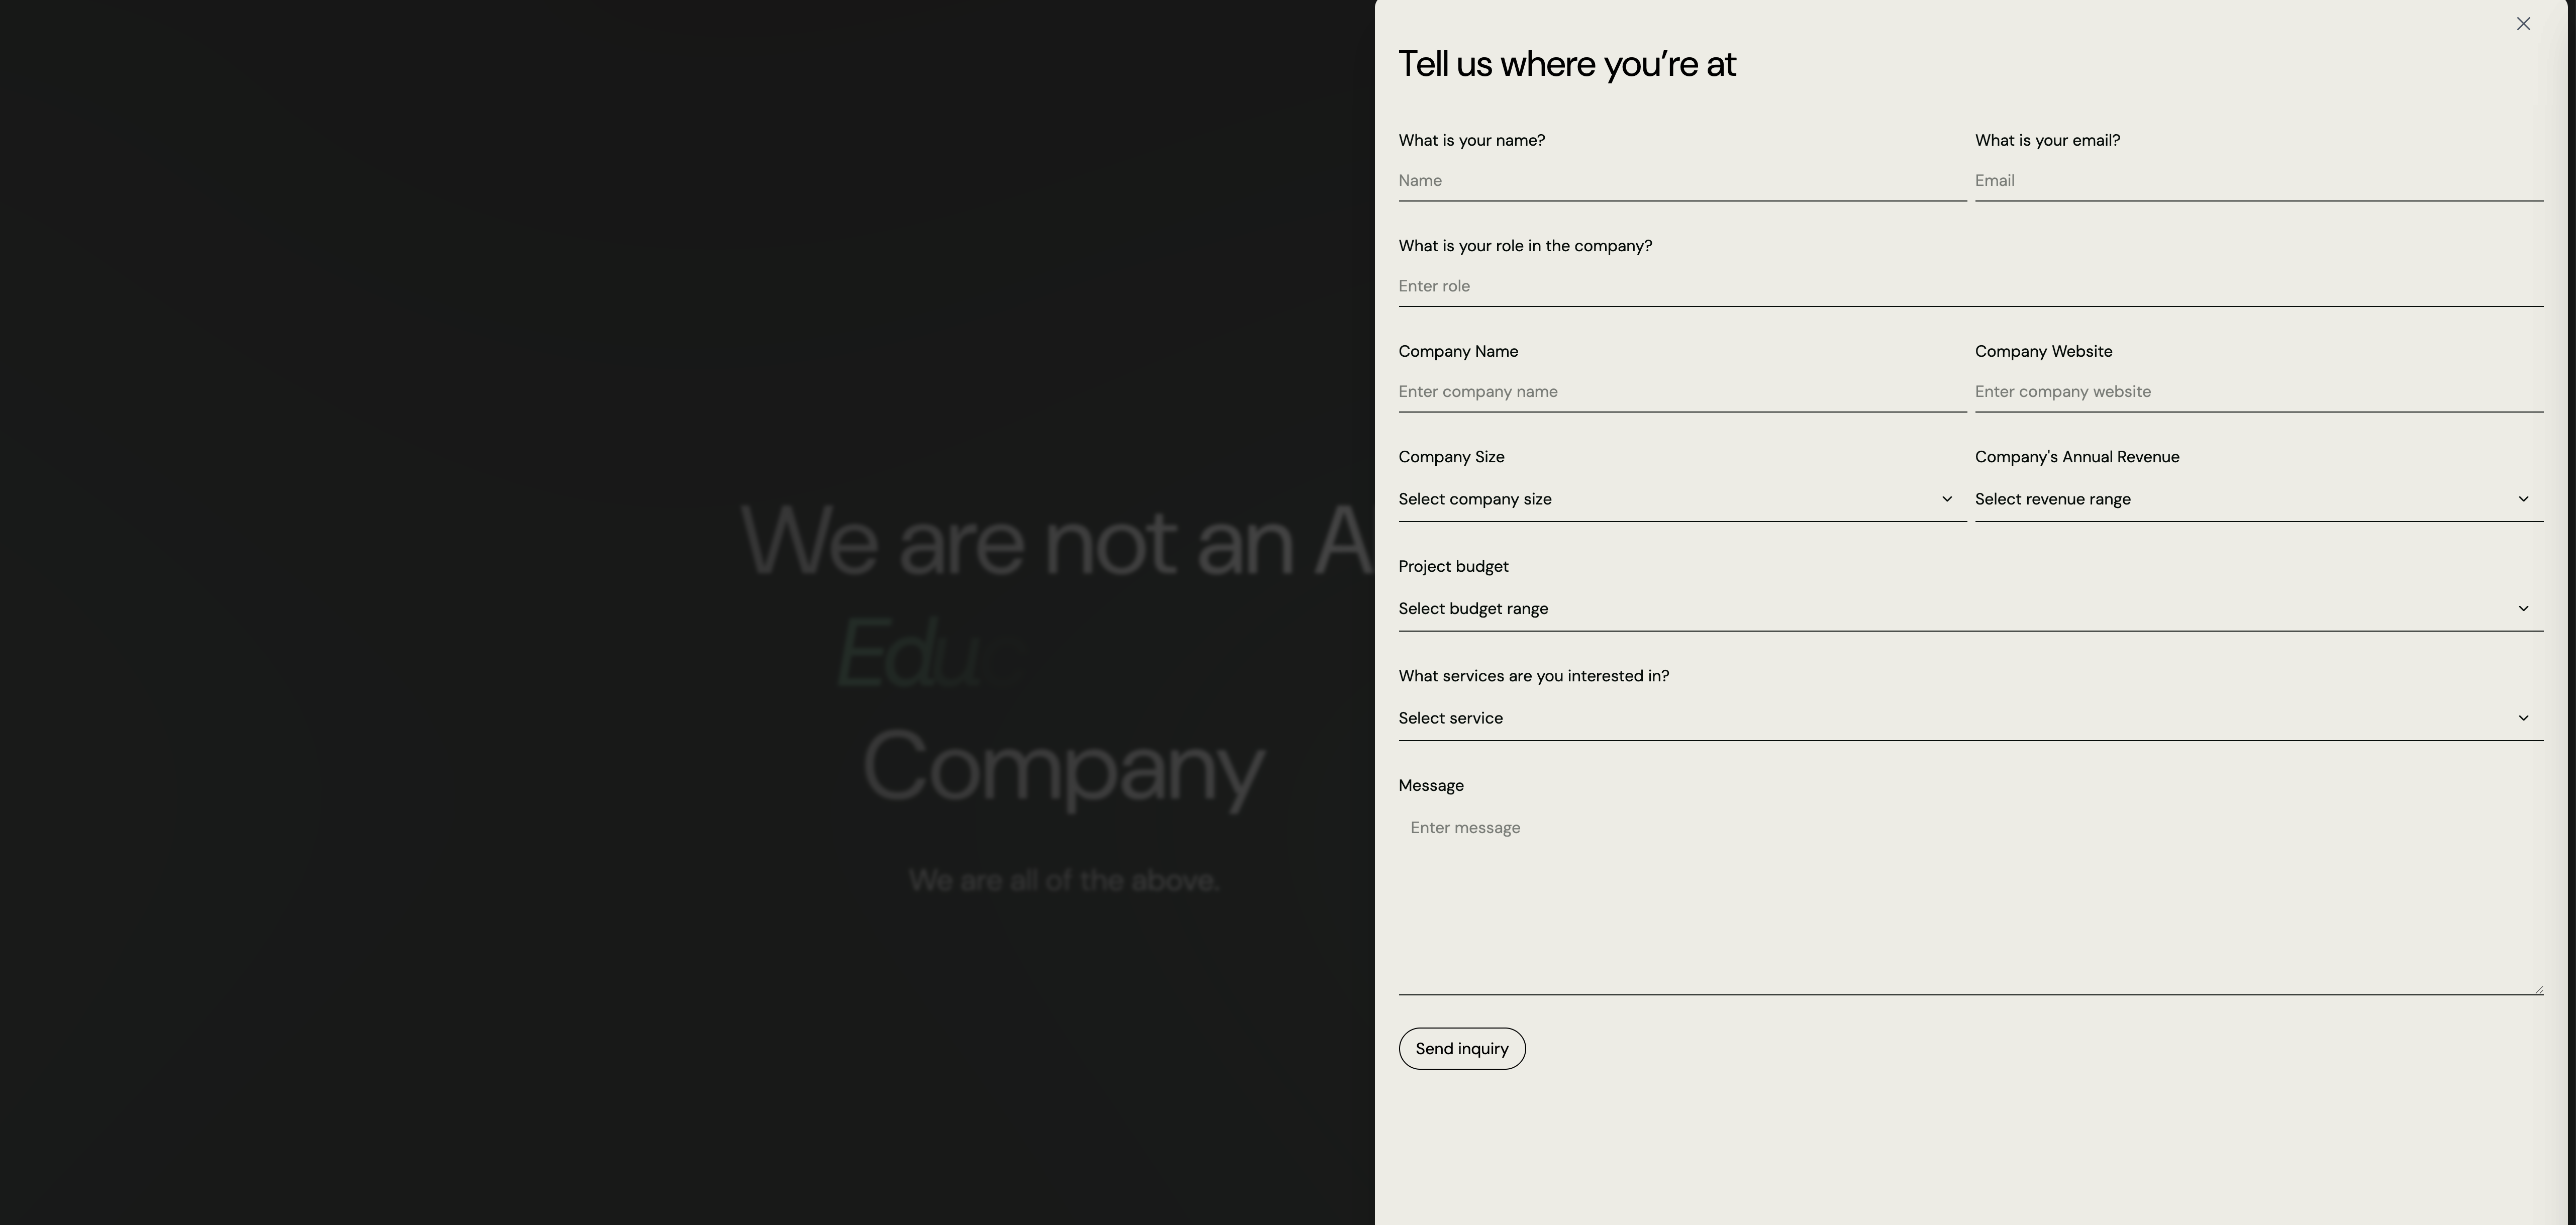Click the company size chevron arrow
The height and width of the screenshot is (1225, 2576).
1947,499
